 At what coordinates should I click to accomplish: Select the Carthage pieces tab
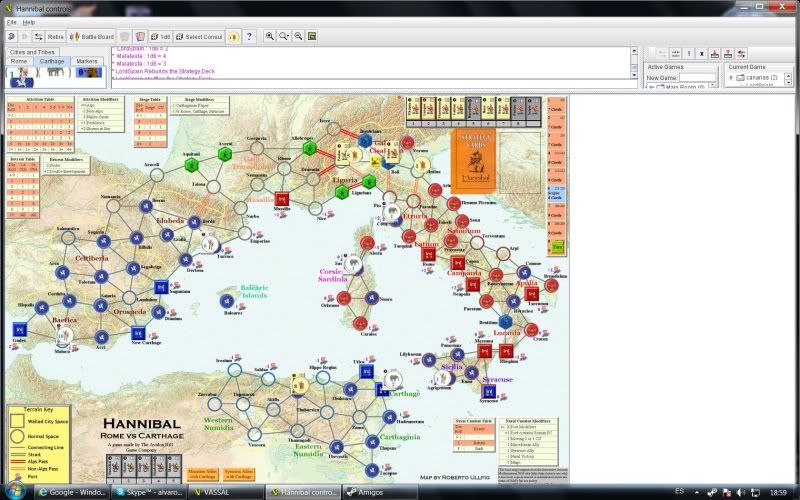tap(52, 61)
